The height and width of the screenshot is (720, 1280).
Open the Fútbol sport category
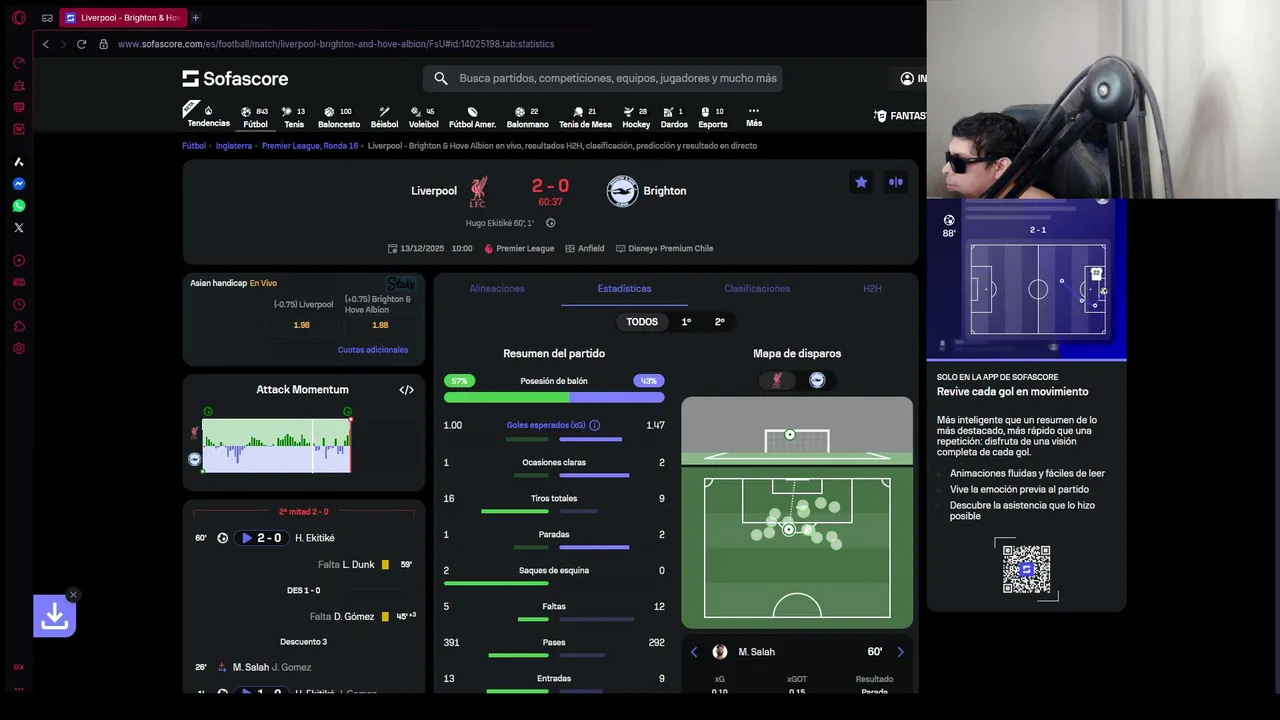(255, 118)
